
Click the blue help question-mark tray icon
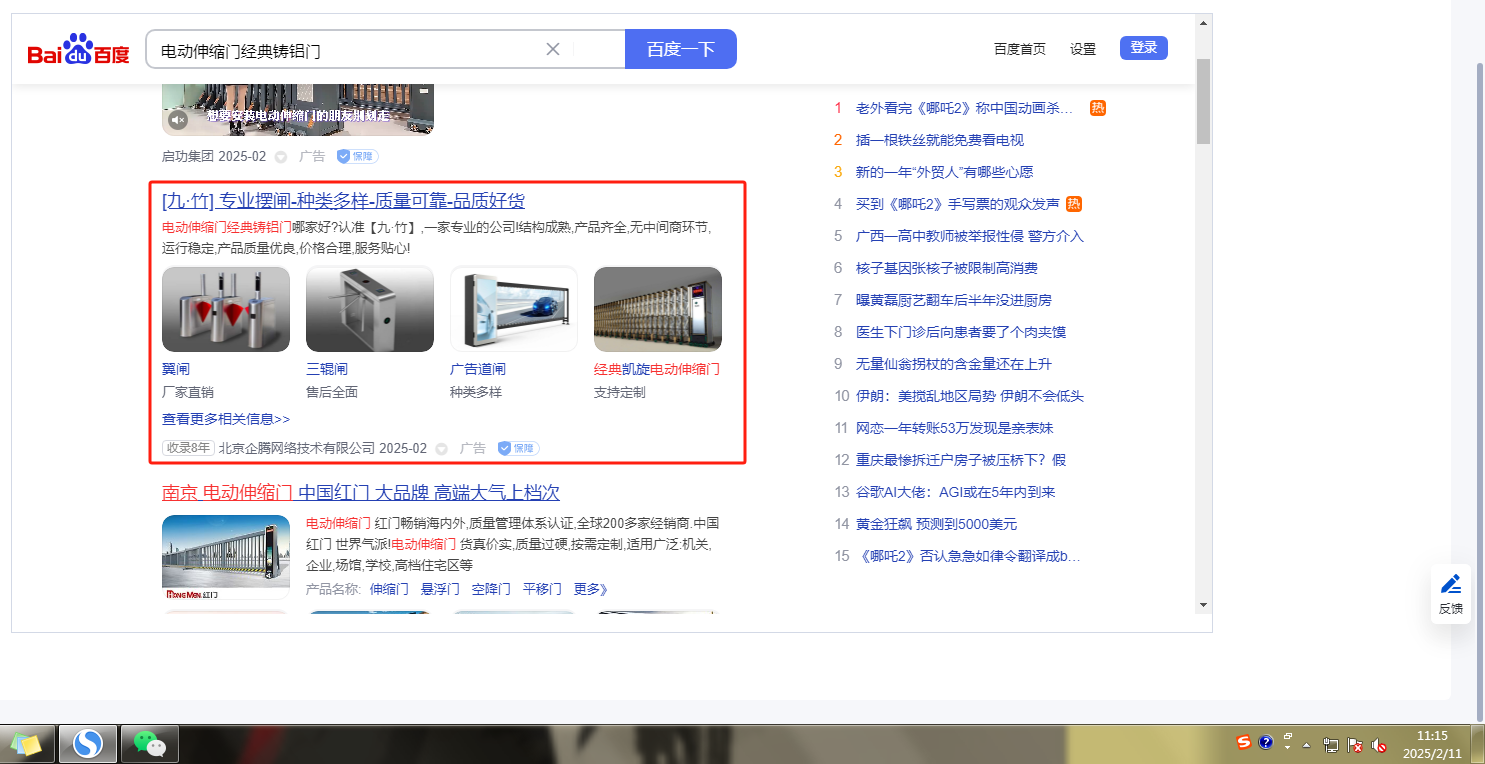(1266, 742)
